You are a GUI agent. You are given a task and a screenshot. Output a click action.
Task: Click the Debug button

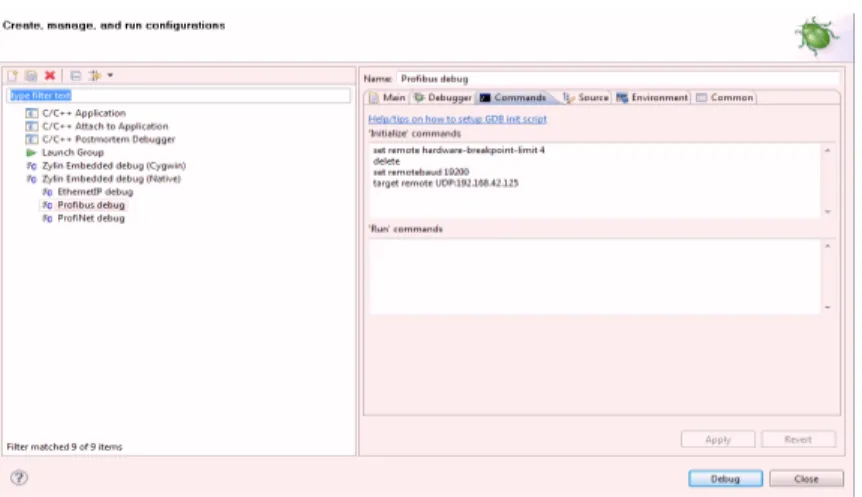point(725,479)
